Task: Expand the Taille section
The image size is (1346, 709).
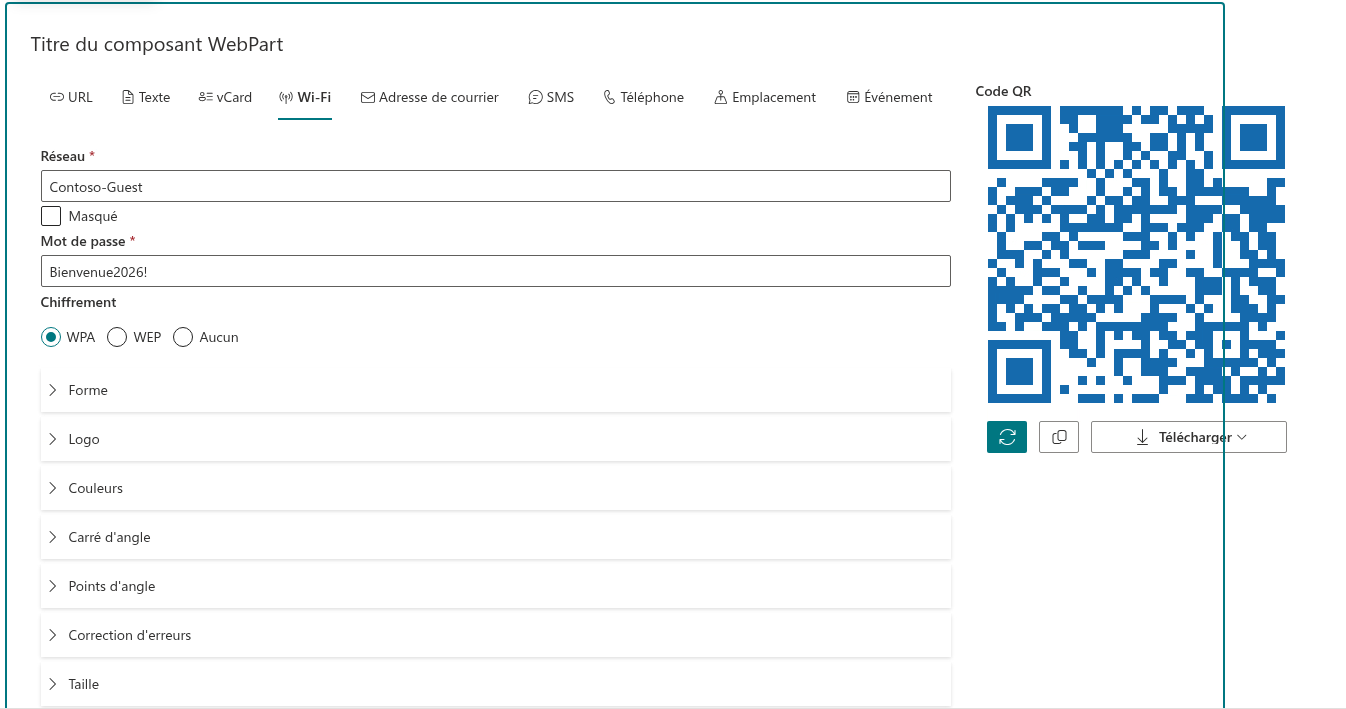Action: (x=496, y=684)
